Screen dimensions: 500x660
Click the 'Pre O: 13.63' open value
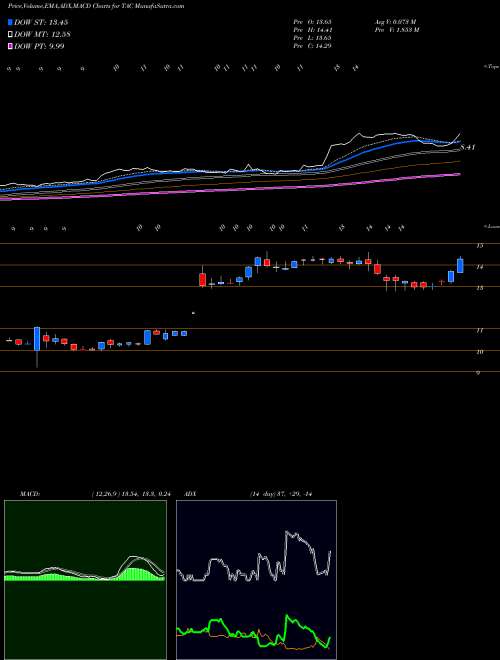[312, 21]
